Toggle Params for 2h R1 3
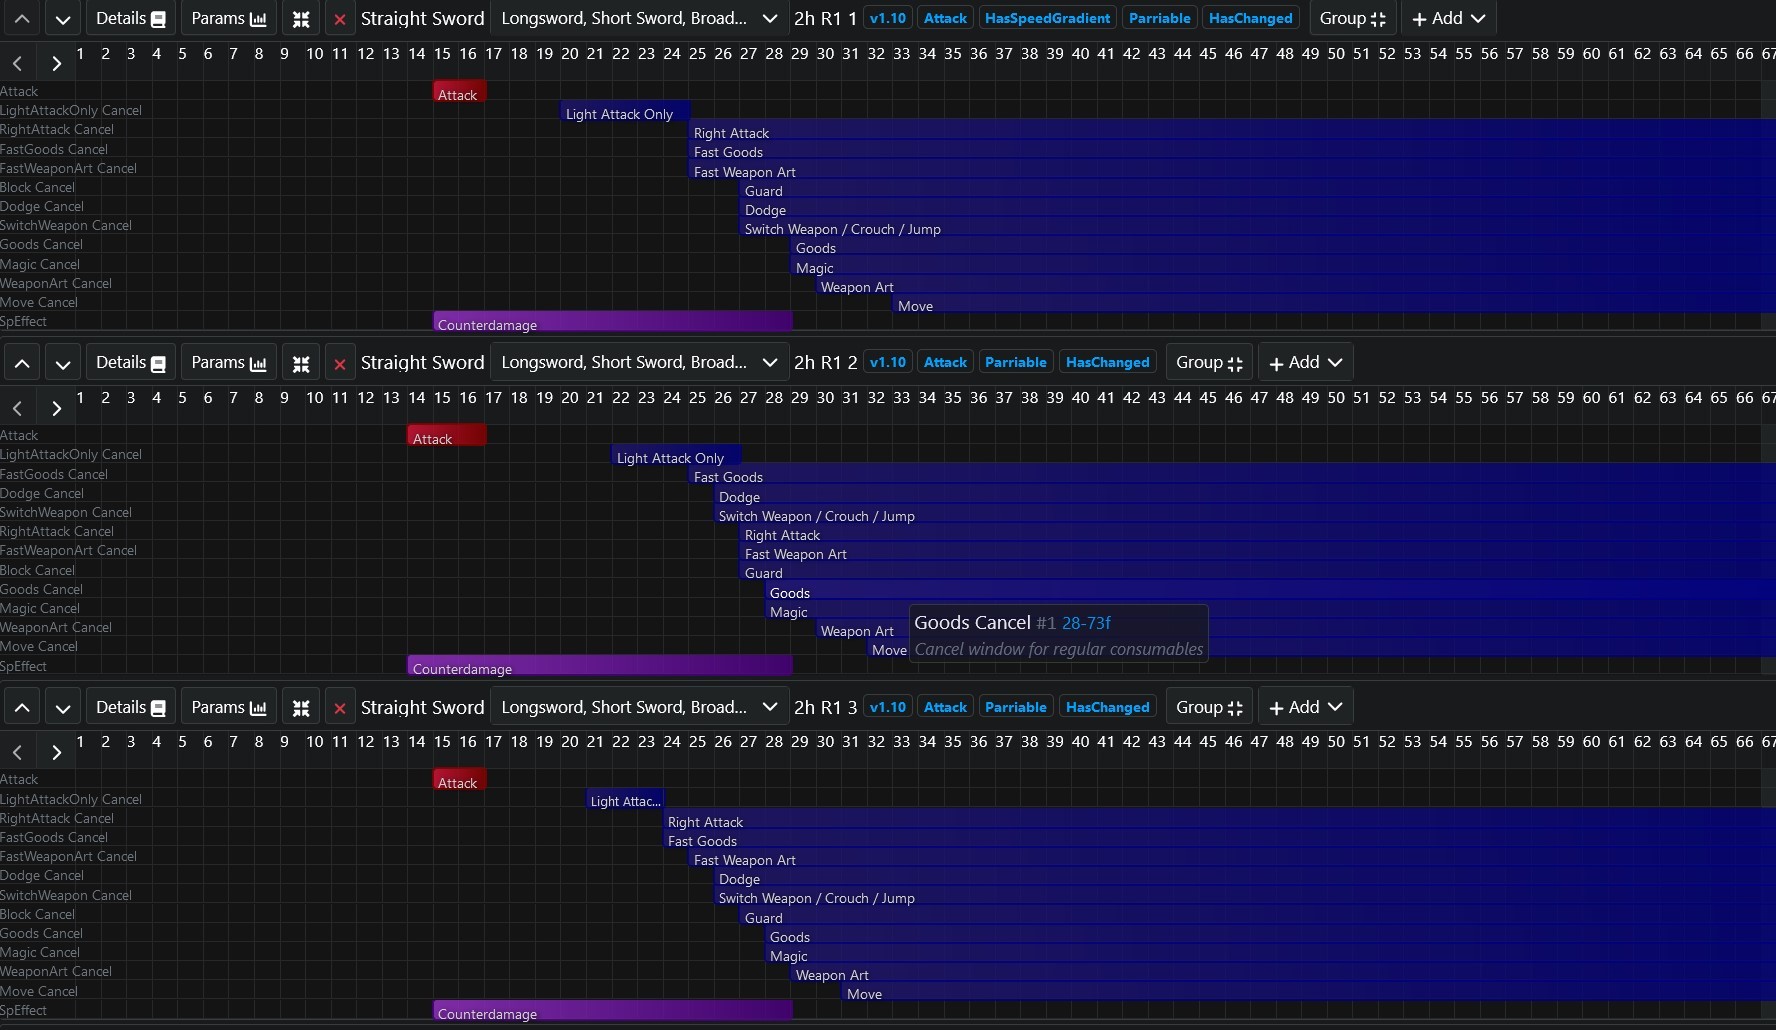 (x=229, y=708)
